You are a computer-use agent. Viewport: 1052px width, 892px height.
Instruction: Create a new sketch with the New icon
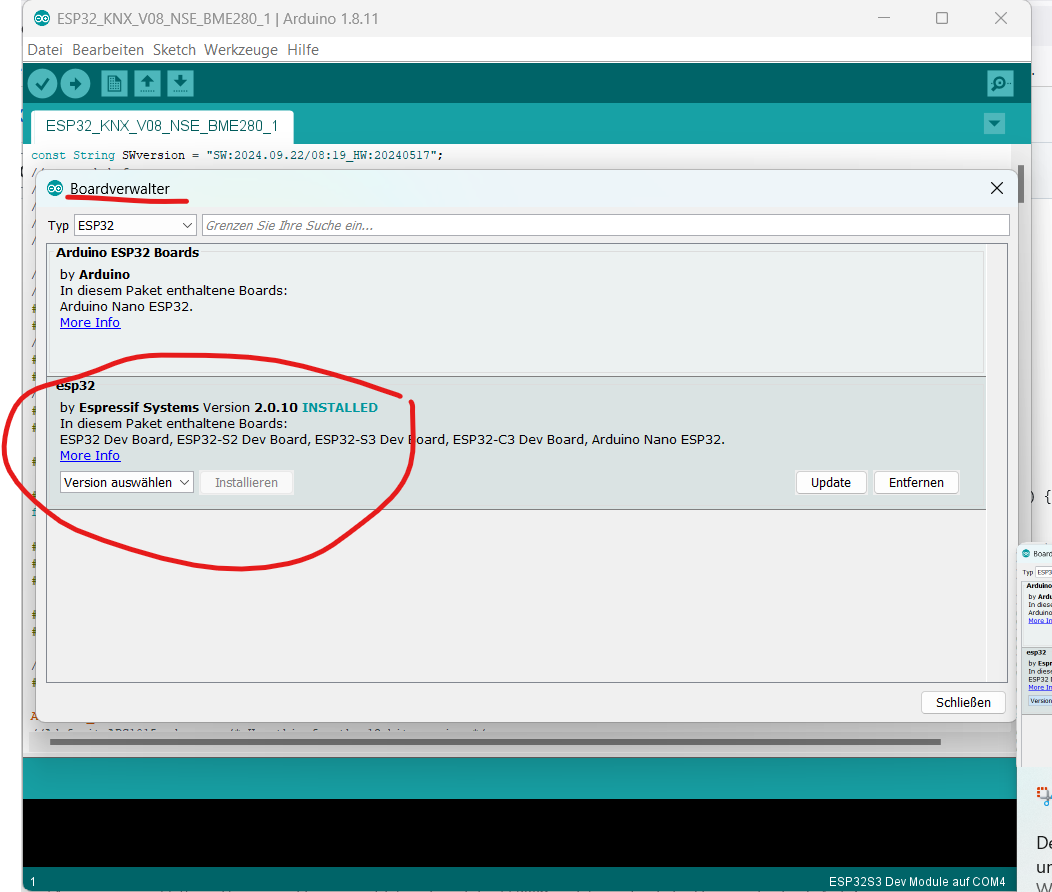(x=114, y=84)
